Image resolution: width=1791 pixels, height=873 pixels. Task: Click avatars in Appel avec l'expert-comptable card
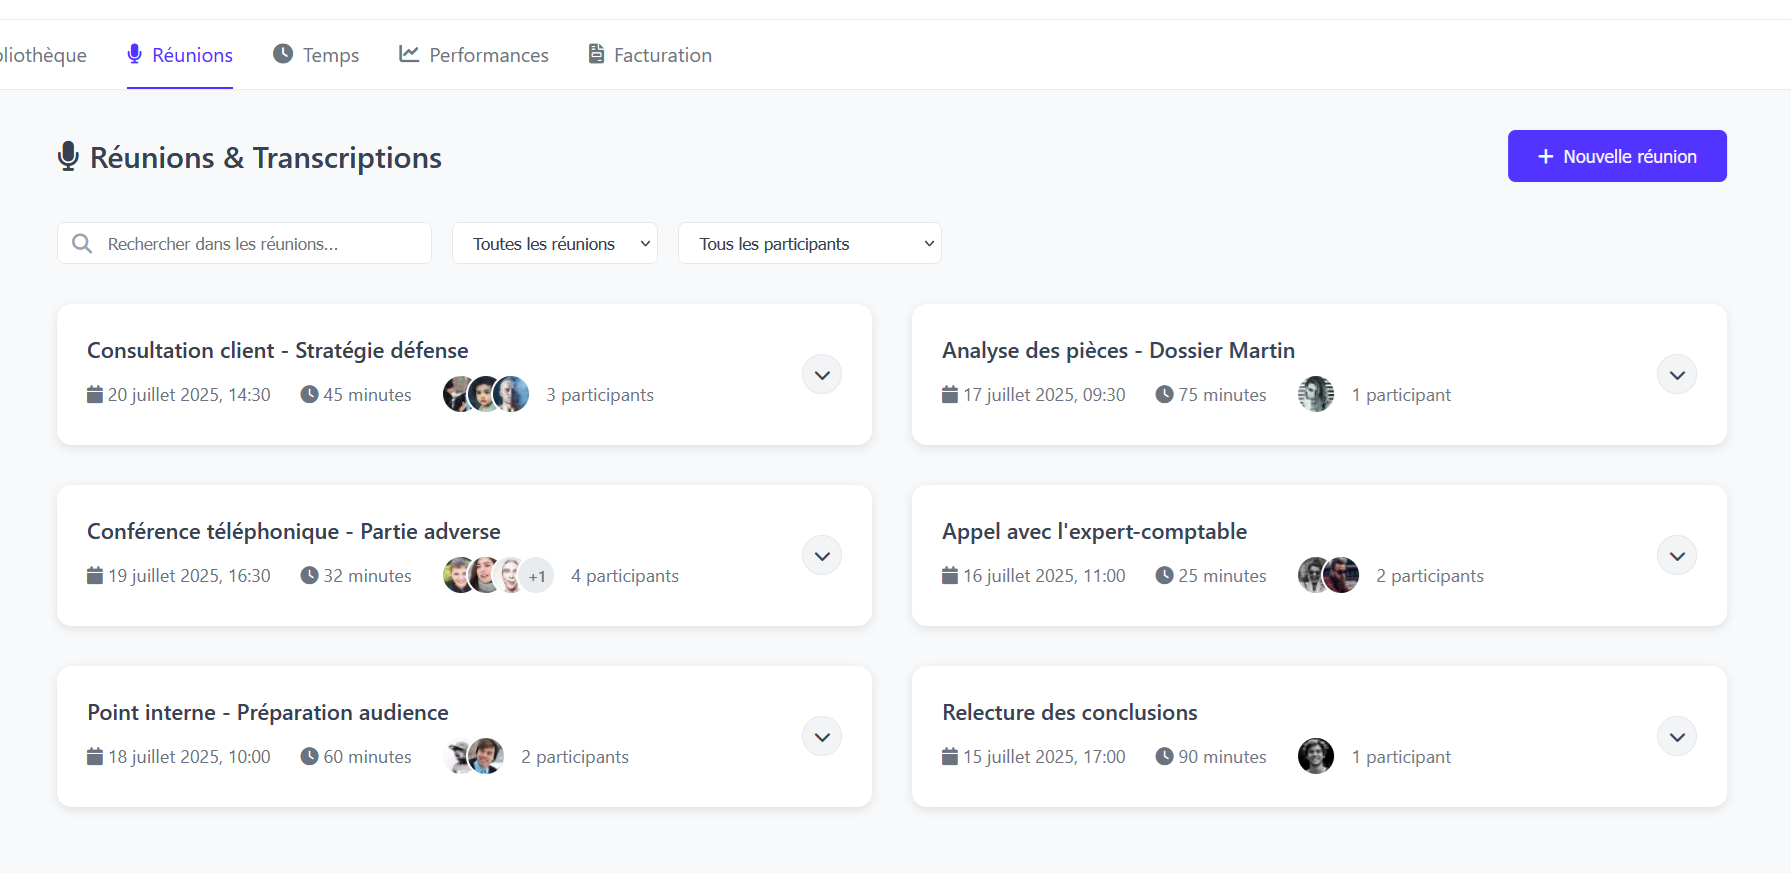point(1328,575)
